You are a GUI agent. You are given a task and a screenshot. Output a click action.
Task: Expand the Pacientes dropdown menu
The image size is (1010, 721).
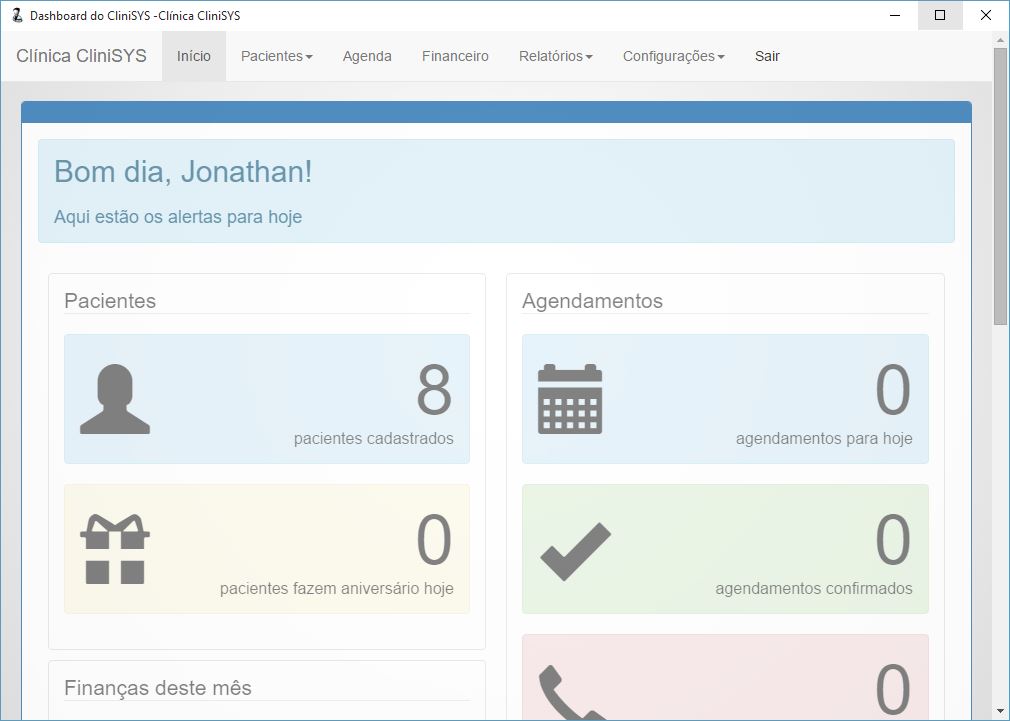(x=277, y=56)
